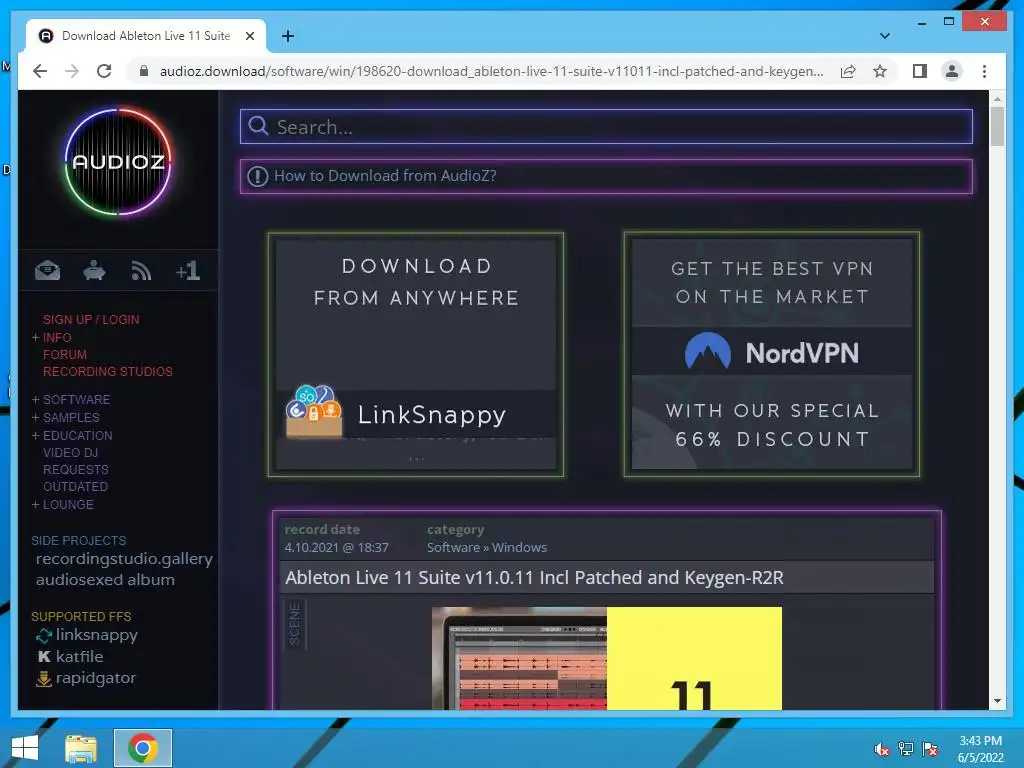Click the katfile text link
This screenshot has width=1024, height=768.
79,657
